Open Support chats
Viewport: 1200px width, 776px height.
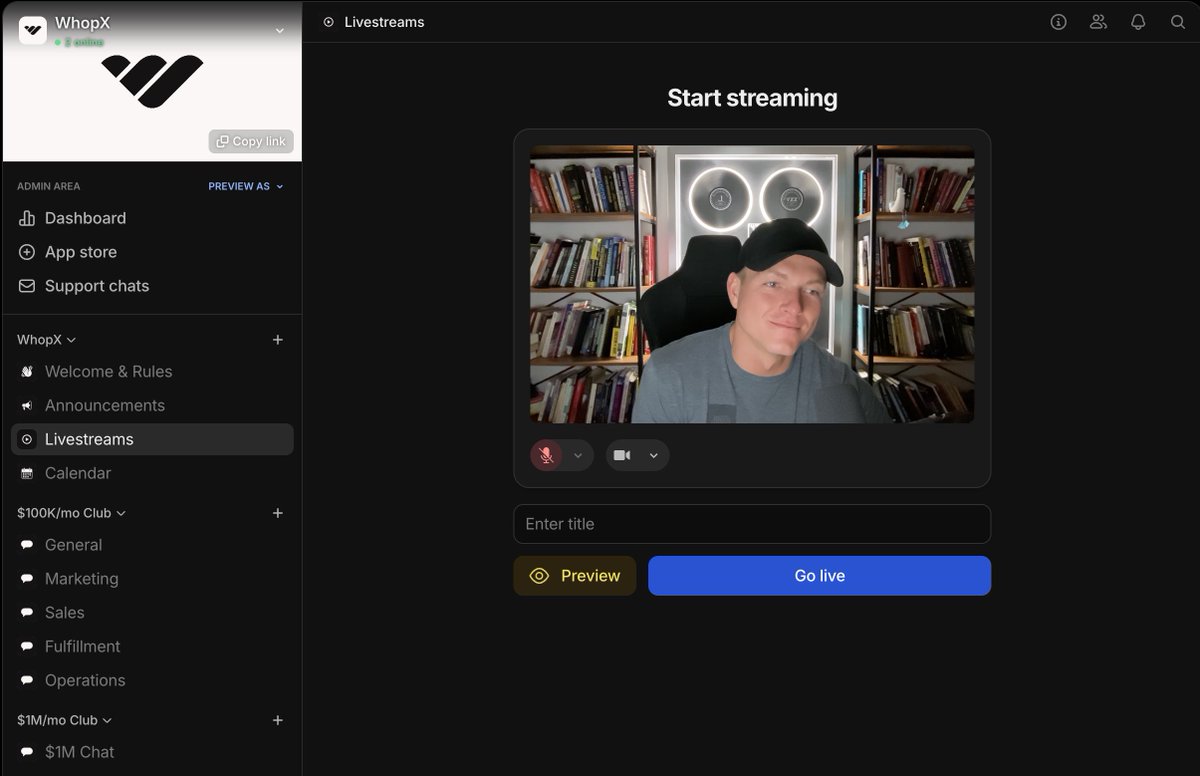(x=97, y=286)
